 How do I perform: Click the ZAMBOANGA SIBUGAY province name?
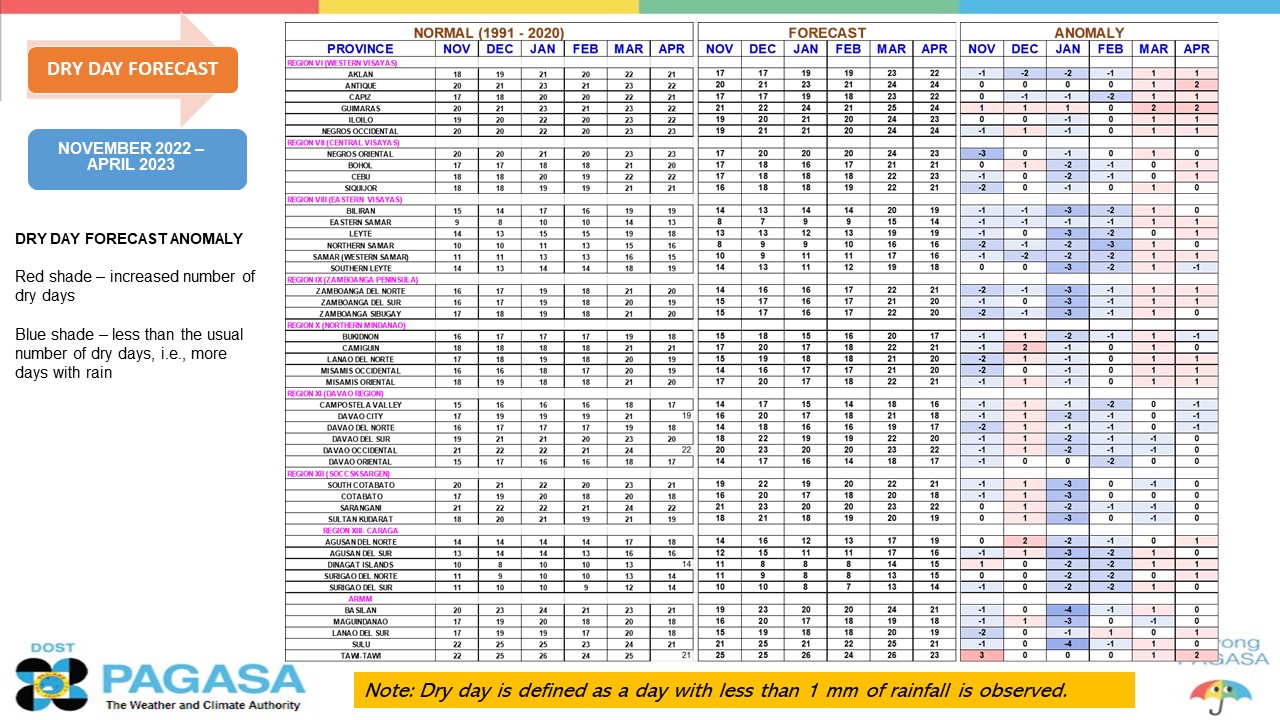click(x=360, y=313)
